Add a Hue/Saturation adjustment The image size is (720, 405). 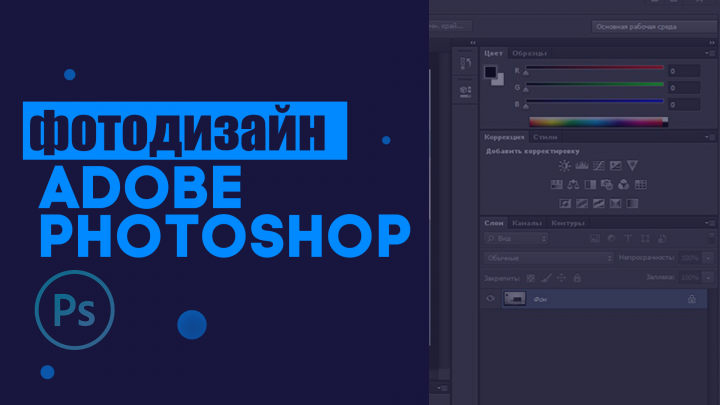pyautogui.click(x=557, y=185)
